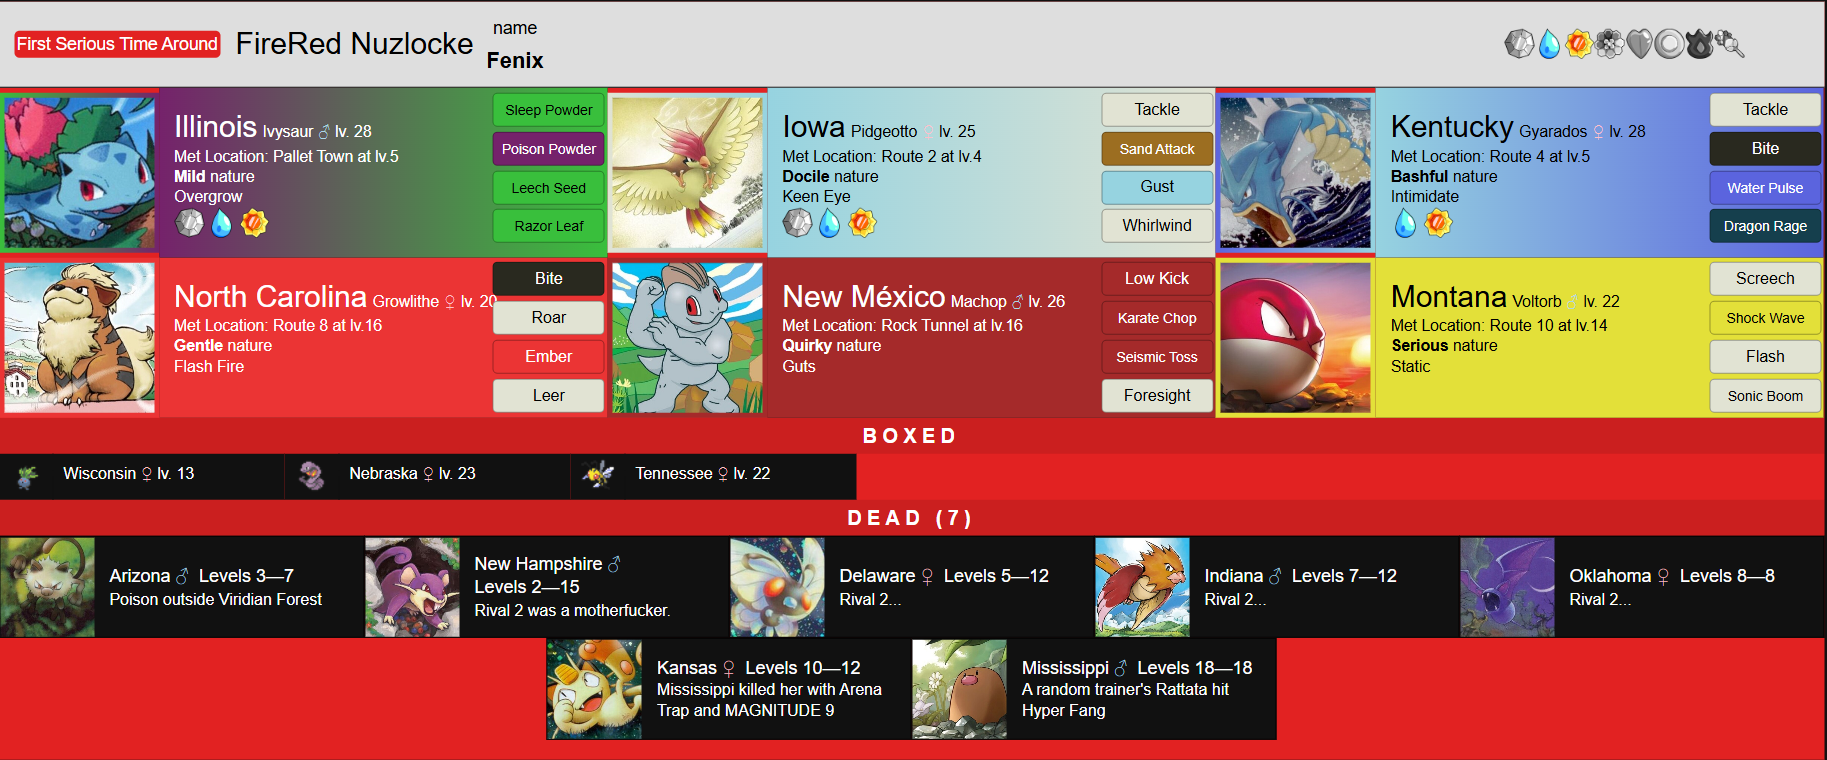This screenshot has height=760, width=1827.
Task: Select the Sand Attack move
Action: pyautogui.click(x=1157, y=149)
